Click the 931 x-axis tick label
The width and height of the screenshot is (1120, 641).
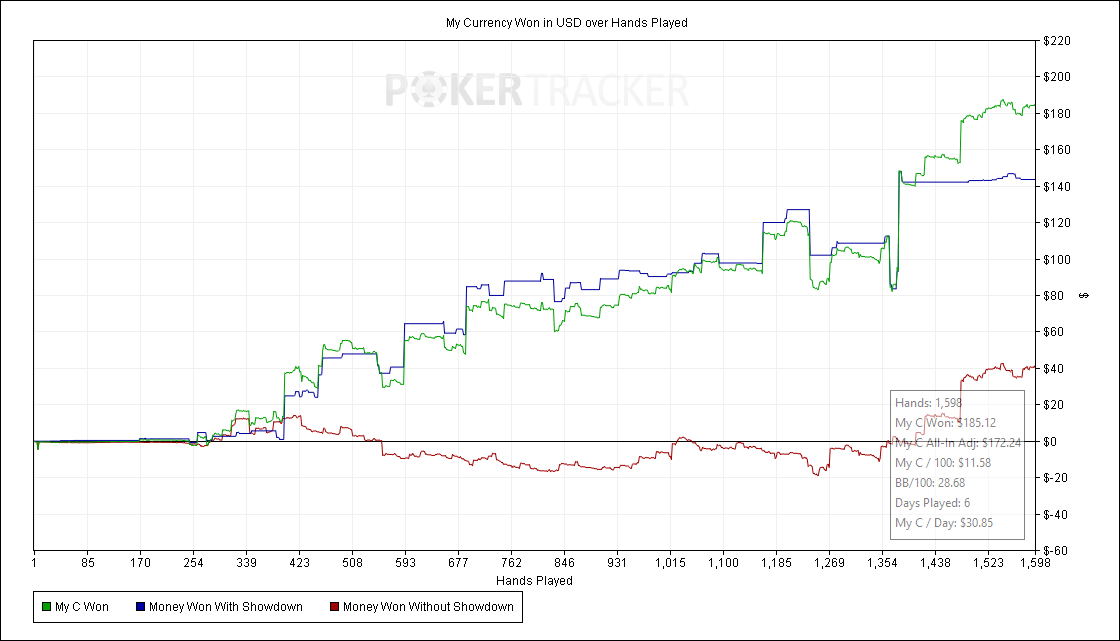click(x=617, y=563)
